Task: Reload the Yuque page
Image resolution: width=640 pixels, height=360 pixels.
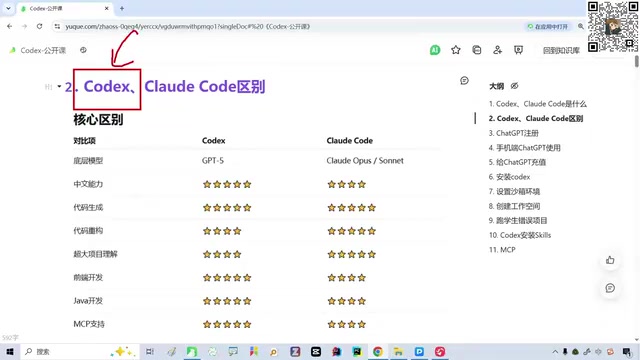Action: [x=39, y=26]
